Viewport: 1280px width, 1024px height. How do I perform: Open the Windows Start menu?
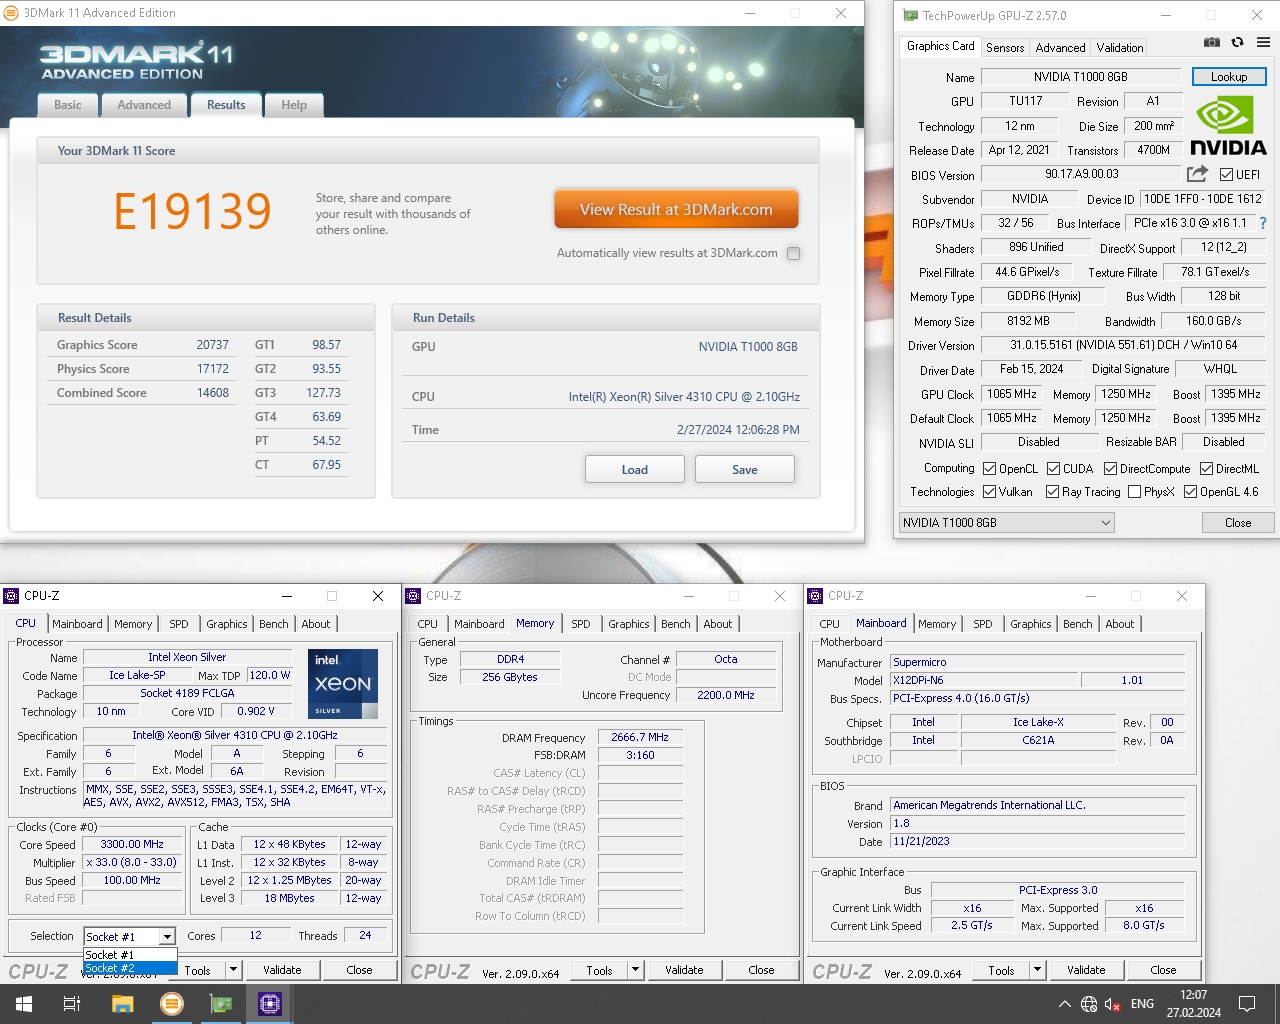click(x=24, y=1004)
